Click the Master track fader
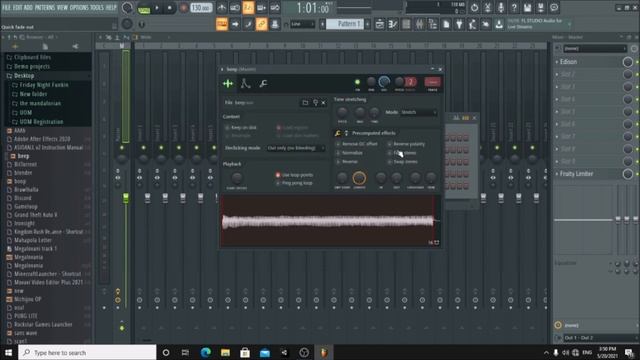 [126, 198]
